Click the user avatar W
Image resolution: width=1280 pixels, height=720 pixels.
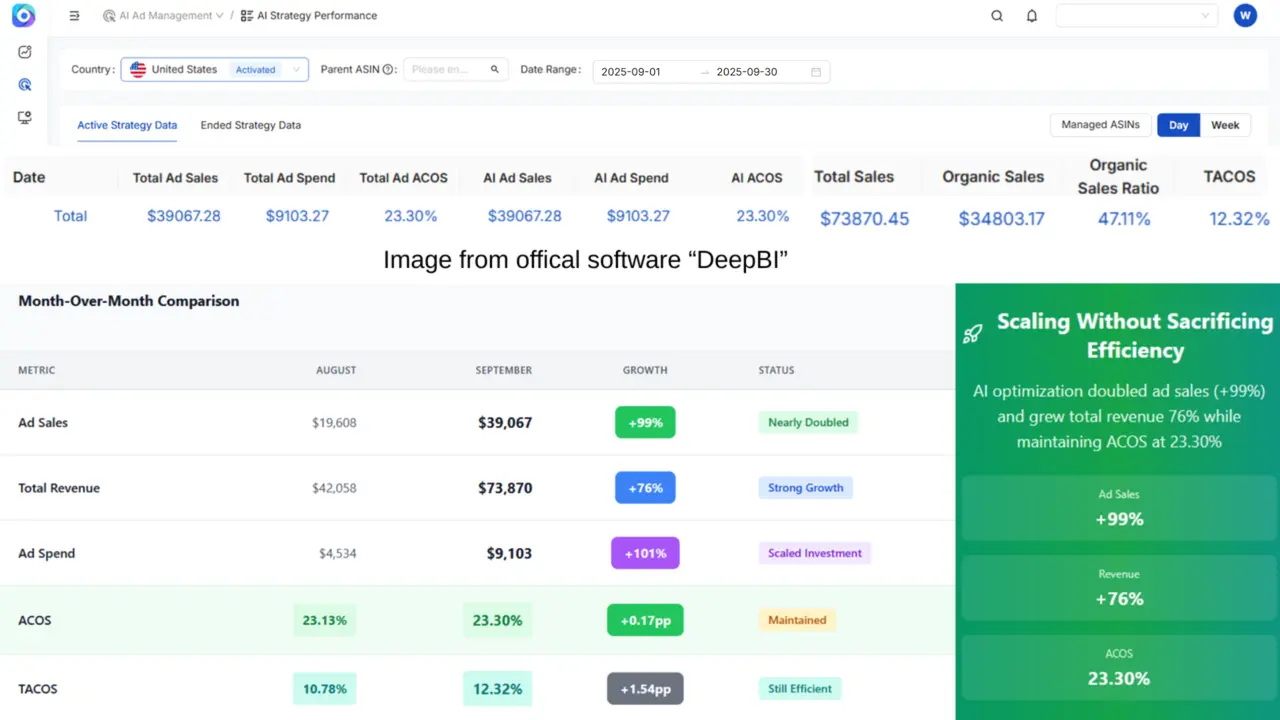1244,16
